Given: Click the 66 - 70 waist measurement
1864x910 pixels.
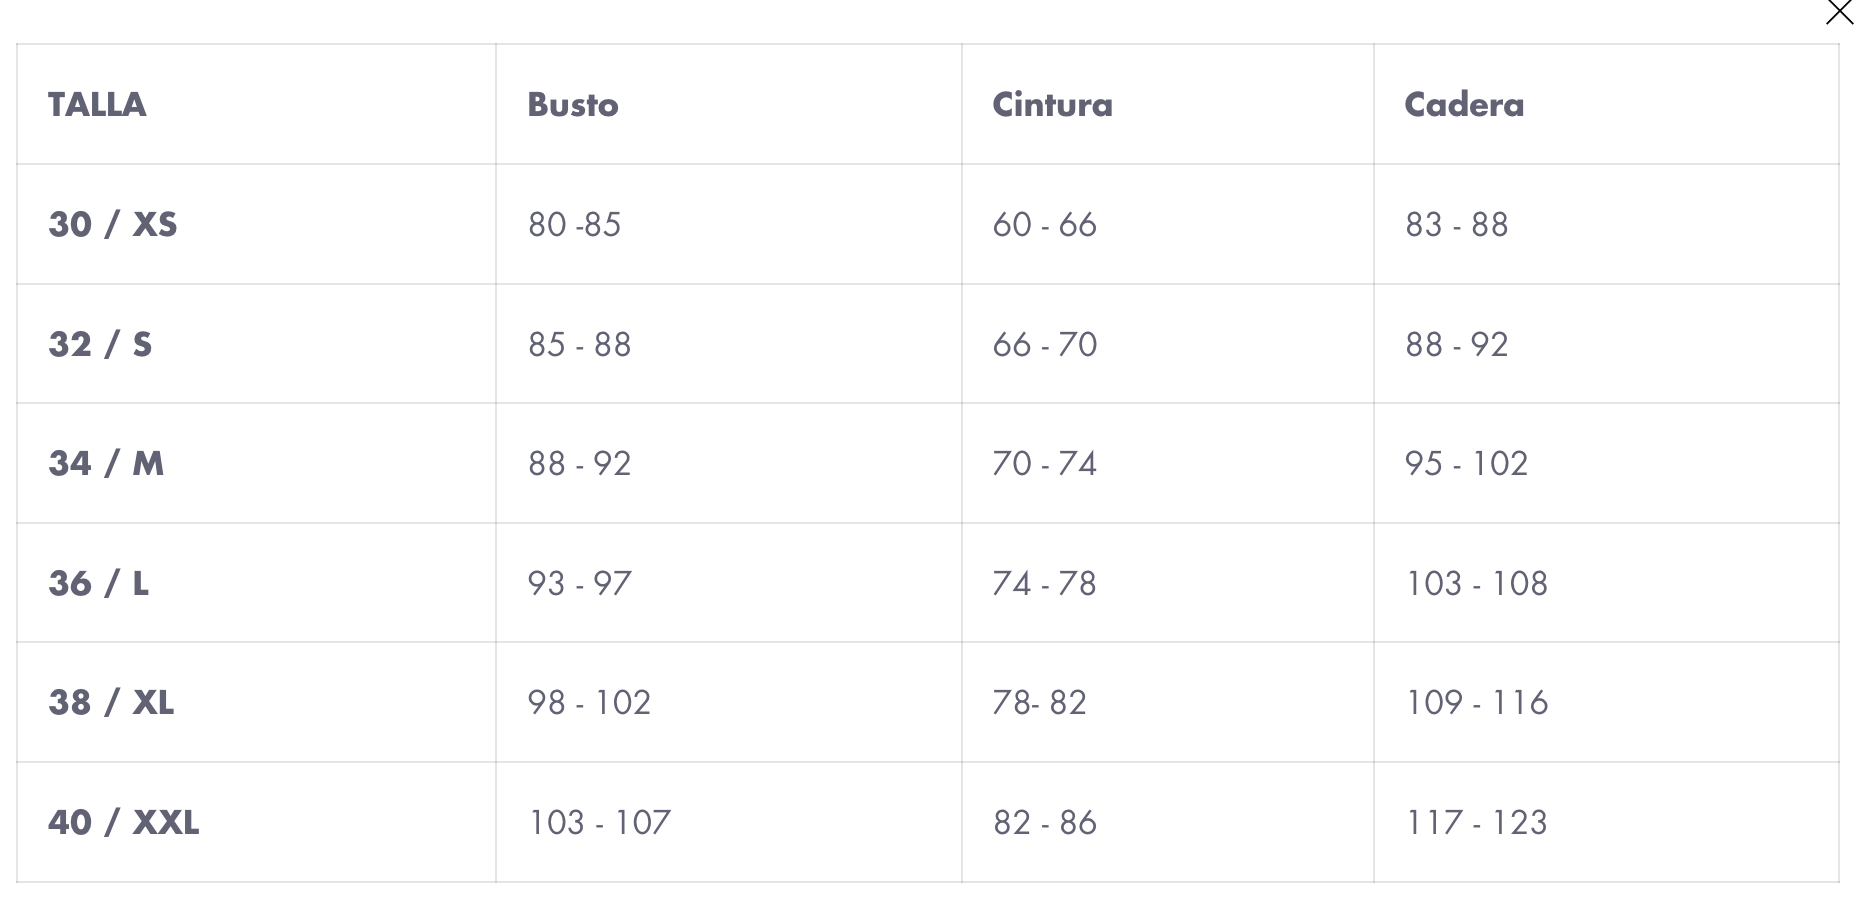Looking at the screenshot, I should [x=1045, y=344].
